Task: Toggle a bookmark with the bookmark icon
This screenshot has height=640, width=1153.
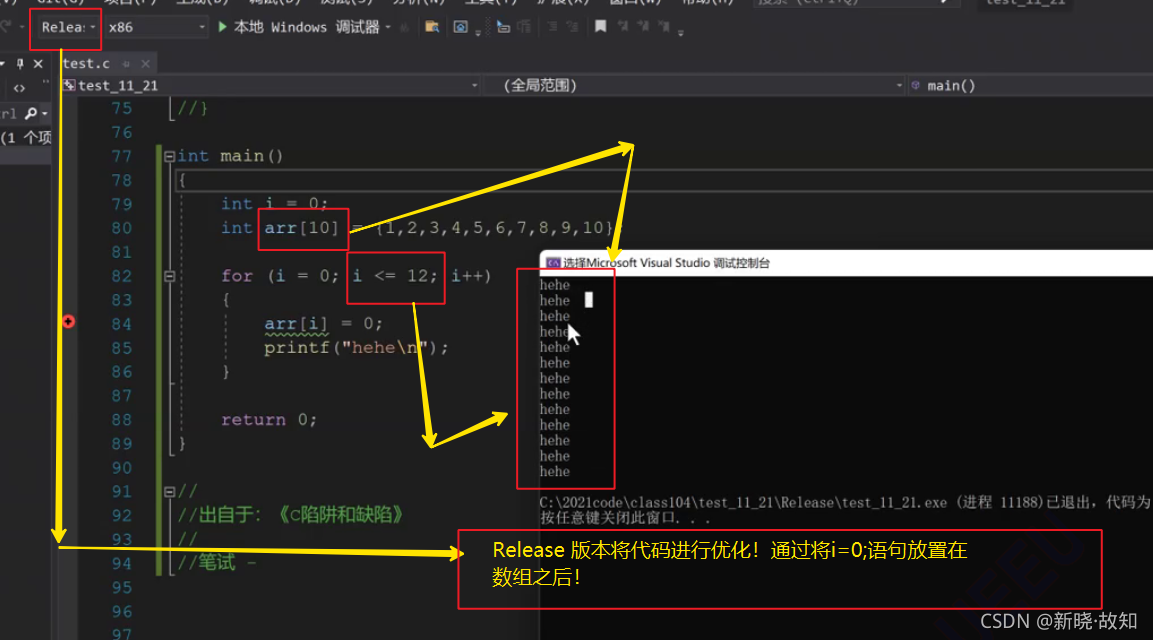Action: point(601,26)
